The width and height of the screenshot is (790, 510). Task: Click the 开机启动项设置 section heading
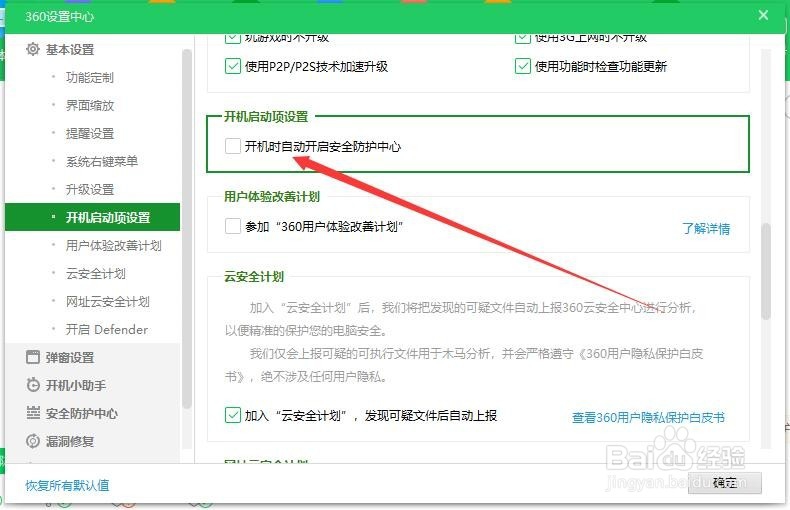point(266,116)
